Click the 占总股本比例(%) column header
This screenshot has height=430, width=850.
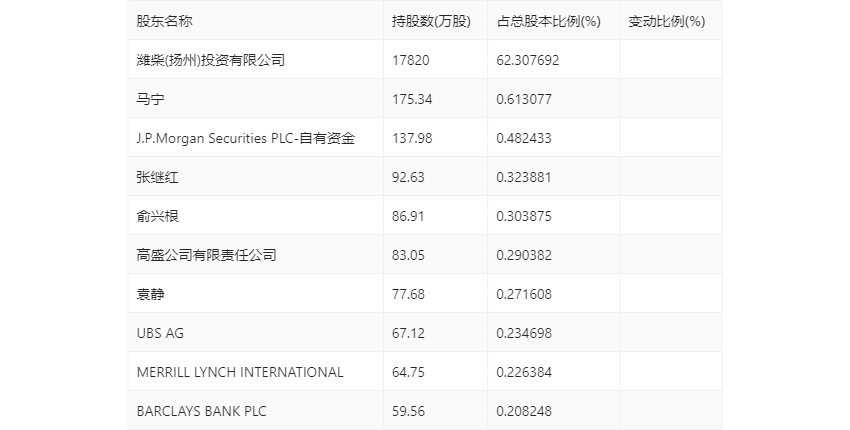549,21
